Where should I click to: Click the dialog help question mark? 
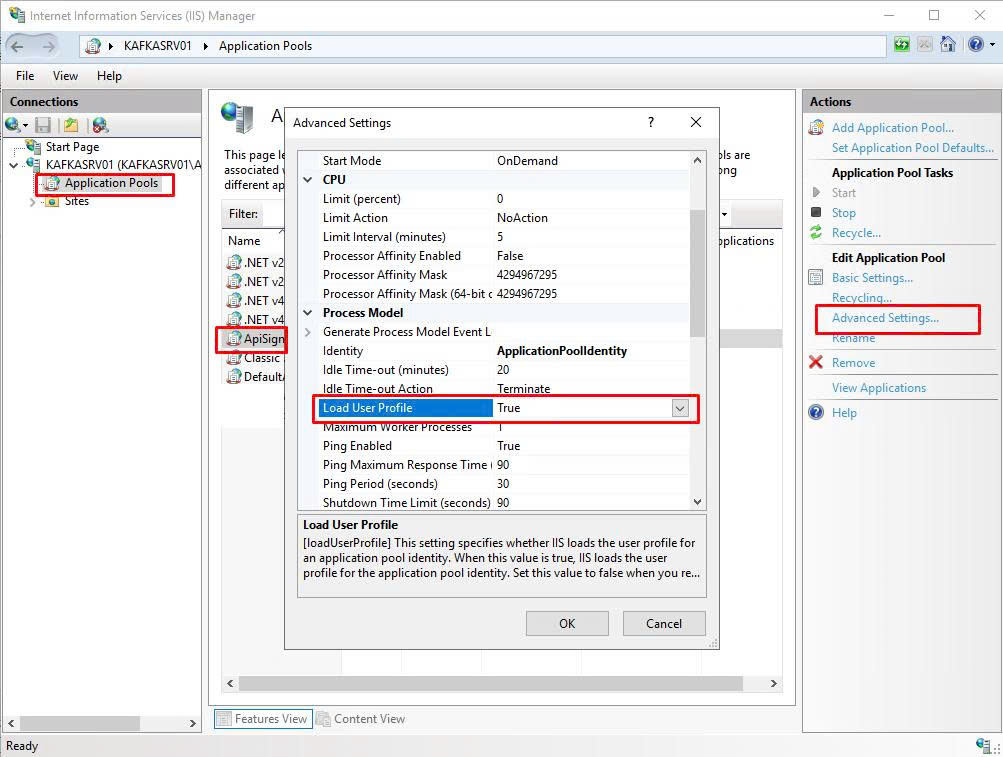[x=651, y=122]
